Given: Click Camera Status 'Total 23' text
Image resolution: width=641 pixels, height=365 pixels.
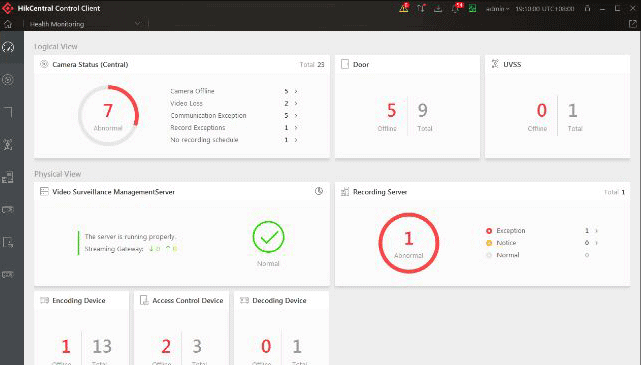Looking at the screenshot, I should (312, 65).
